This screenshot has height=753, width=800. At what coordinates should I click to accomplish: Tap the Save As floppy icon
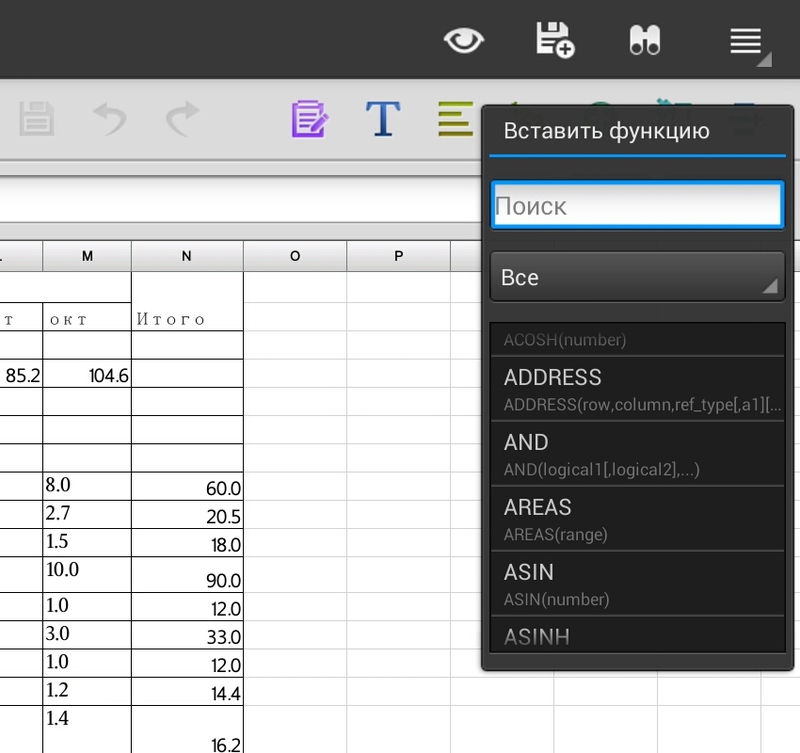click(x=555, y=40)
